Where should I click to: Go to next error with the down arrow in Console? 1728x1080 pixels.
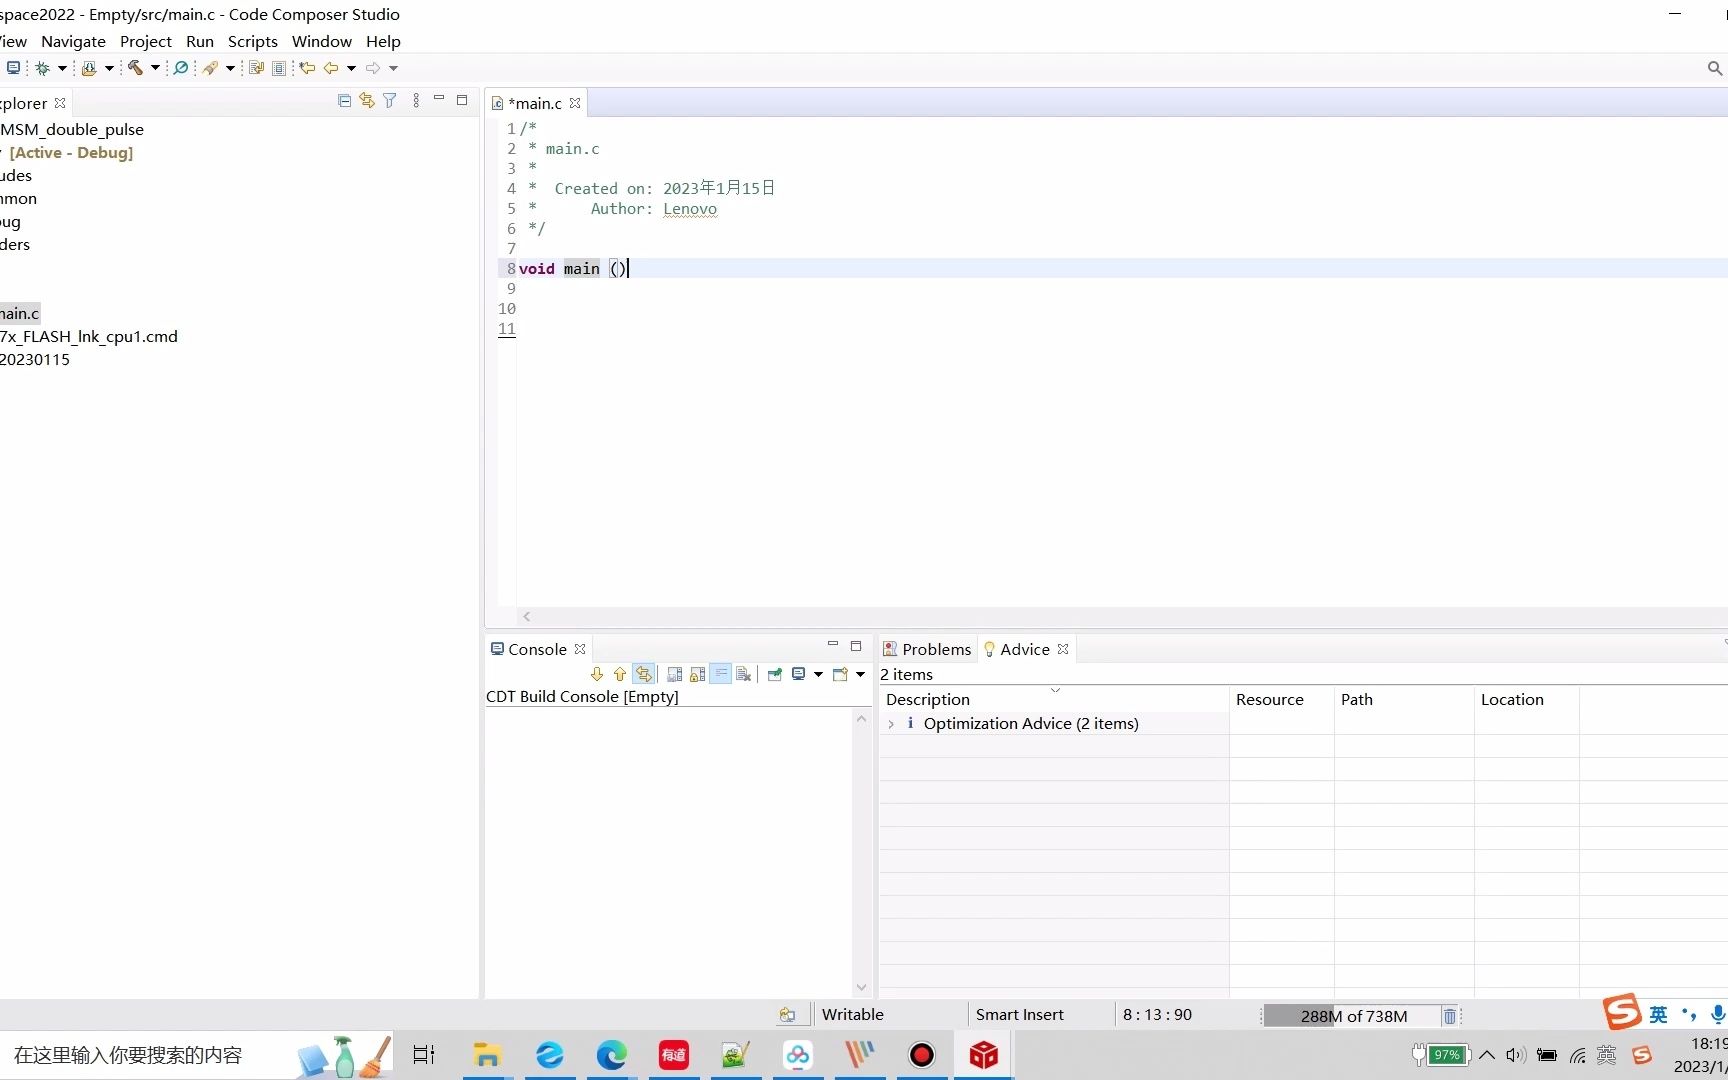597,674
